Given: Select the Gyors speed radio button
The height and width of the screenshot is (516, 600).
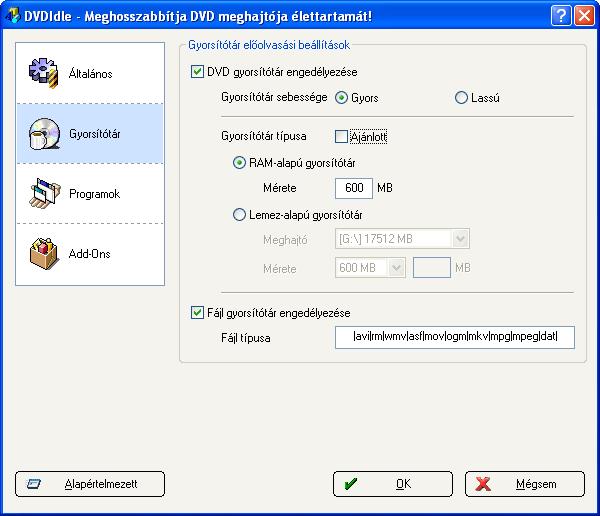Looking at the screenshot, I should [341, 98].
